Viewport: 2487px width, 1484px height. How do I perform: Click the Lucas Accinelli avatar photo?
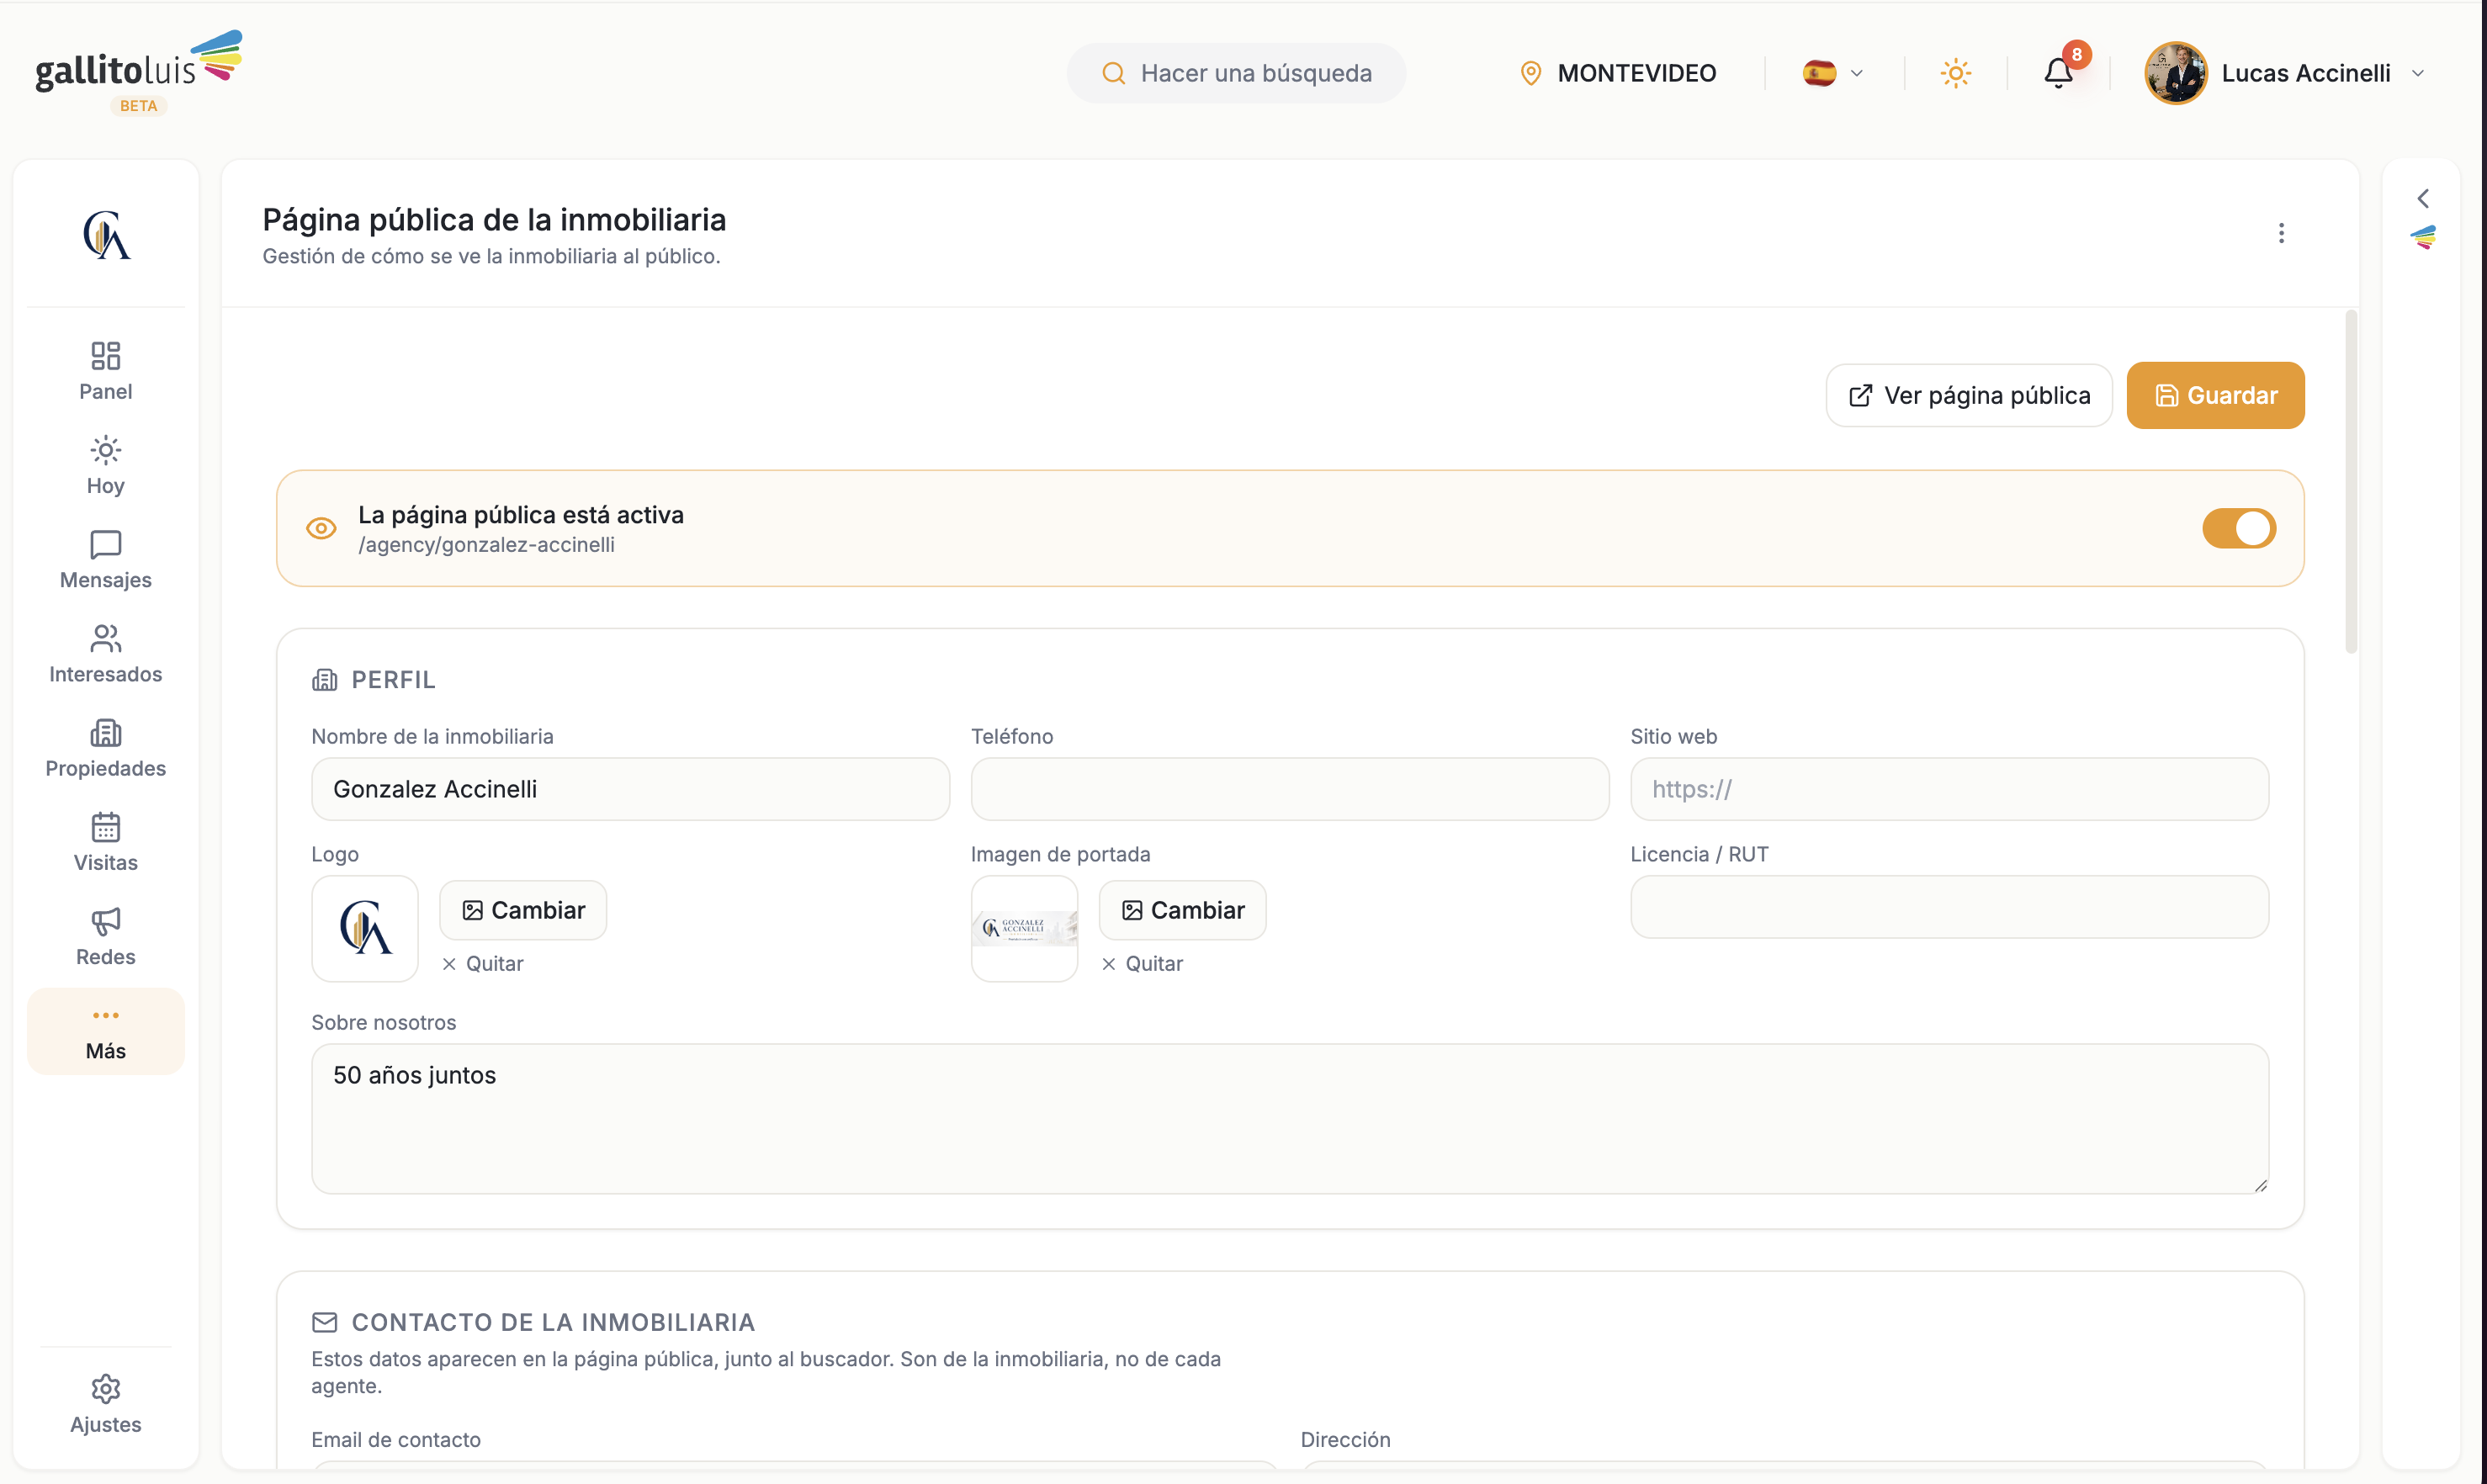click(x=2175, y=73)
